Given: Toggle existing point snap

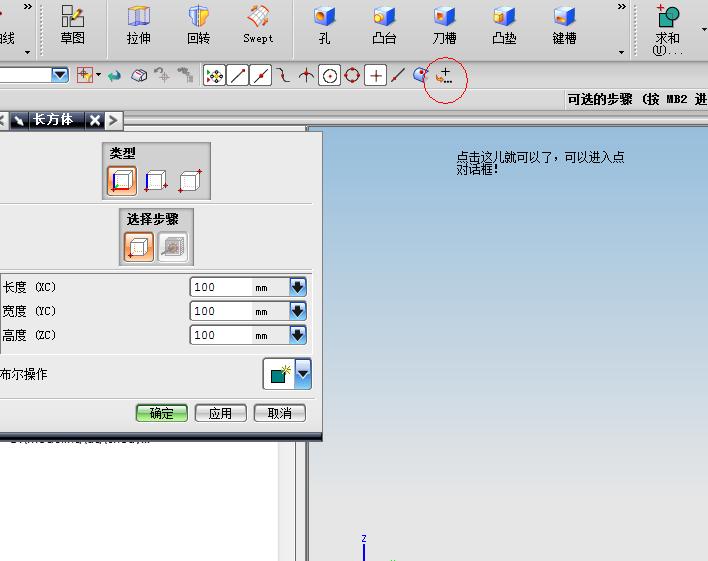Looking at the screenshot, I should (376, 75).
